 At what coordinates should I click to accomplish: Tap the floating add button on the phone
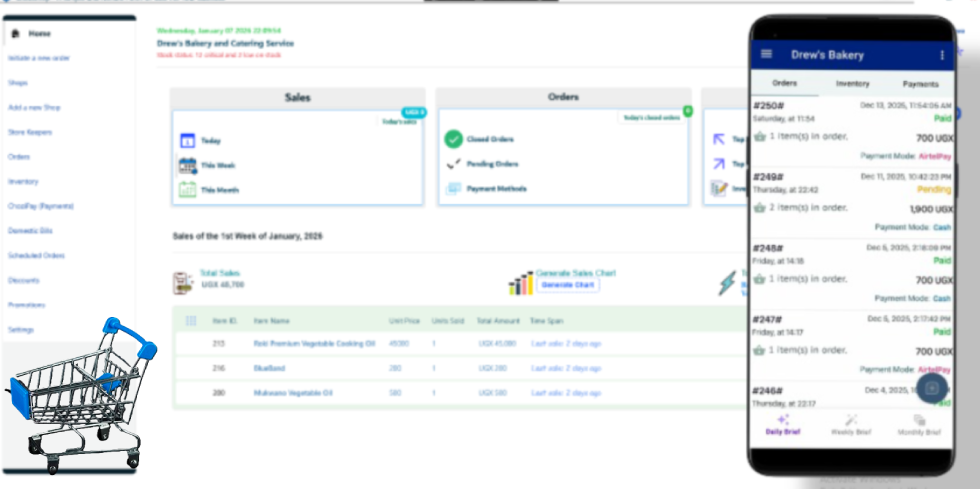coord(932,388)
